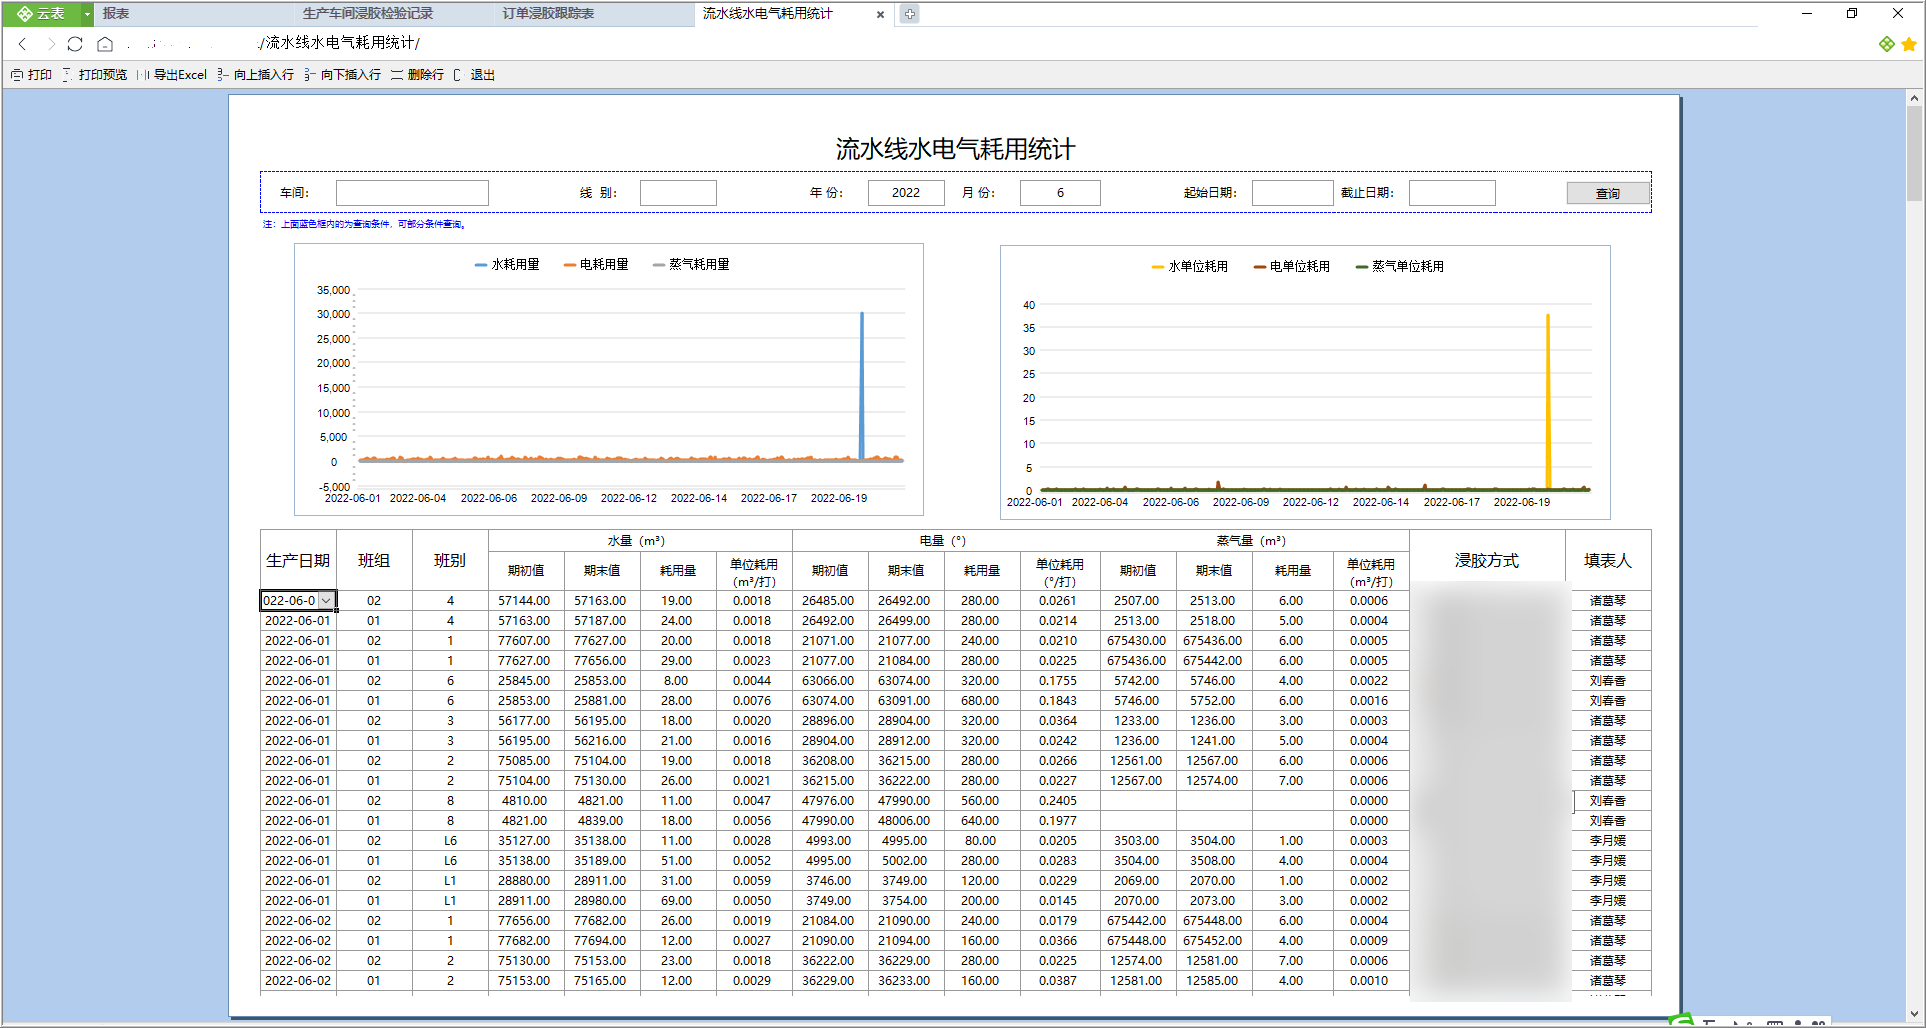Viewport: 1926px width, 1028px height.
Task: Switch to 生产车间浸胶检验记录 tab
Action: 368,14
